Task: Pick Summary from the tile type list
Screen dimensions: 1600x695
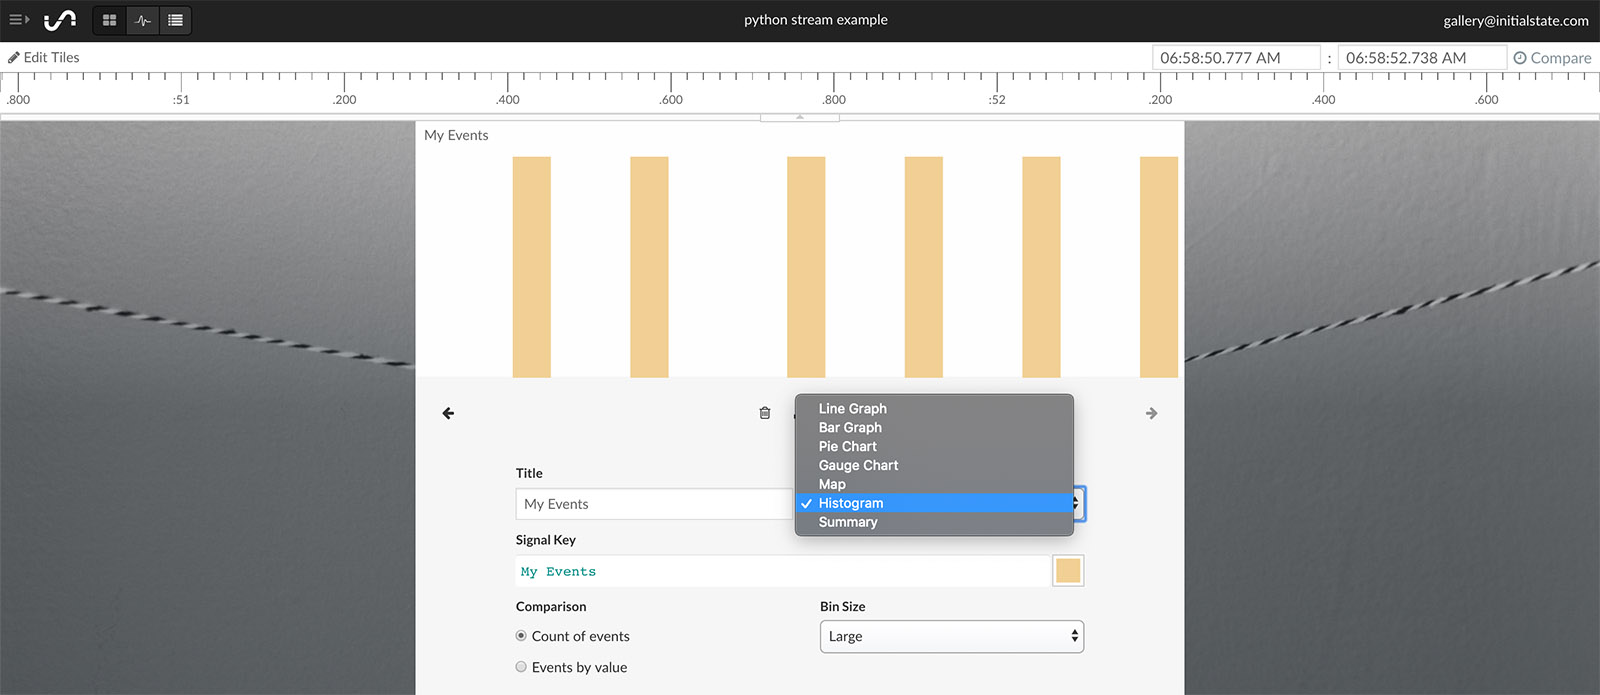Action: pyautogui.click(x=847, y=522)
